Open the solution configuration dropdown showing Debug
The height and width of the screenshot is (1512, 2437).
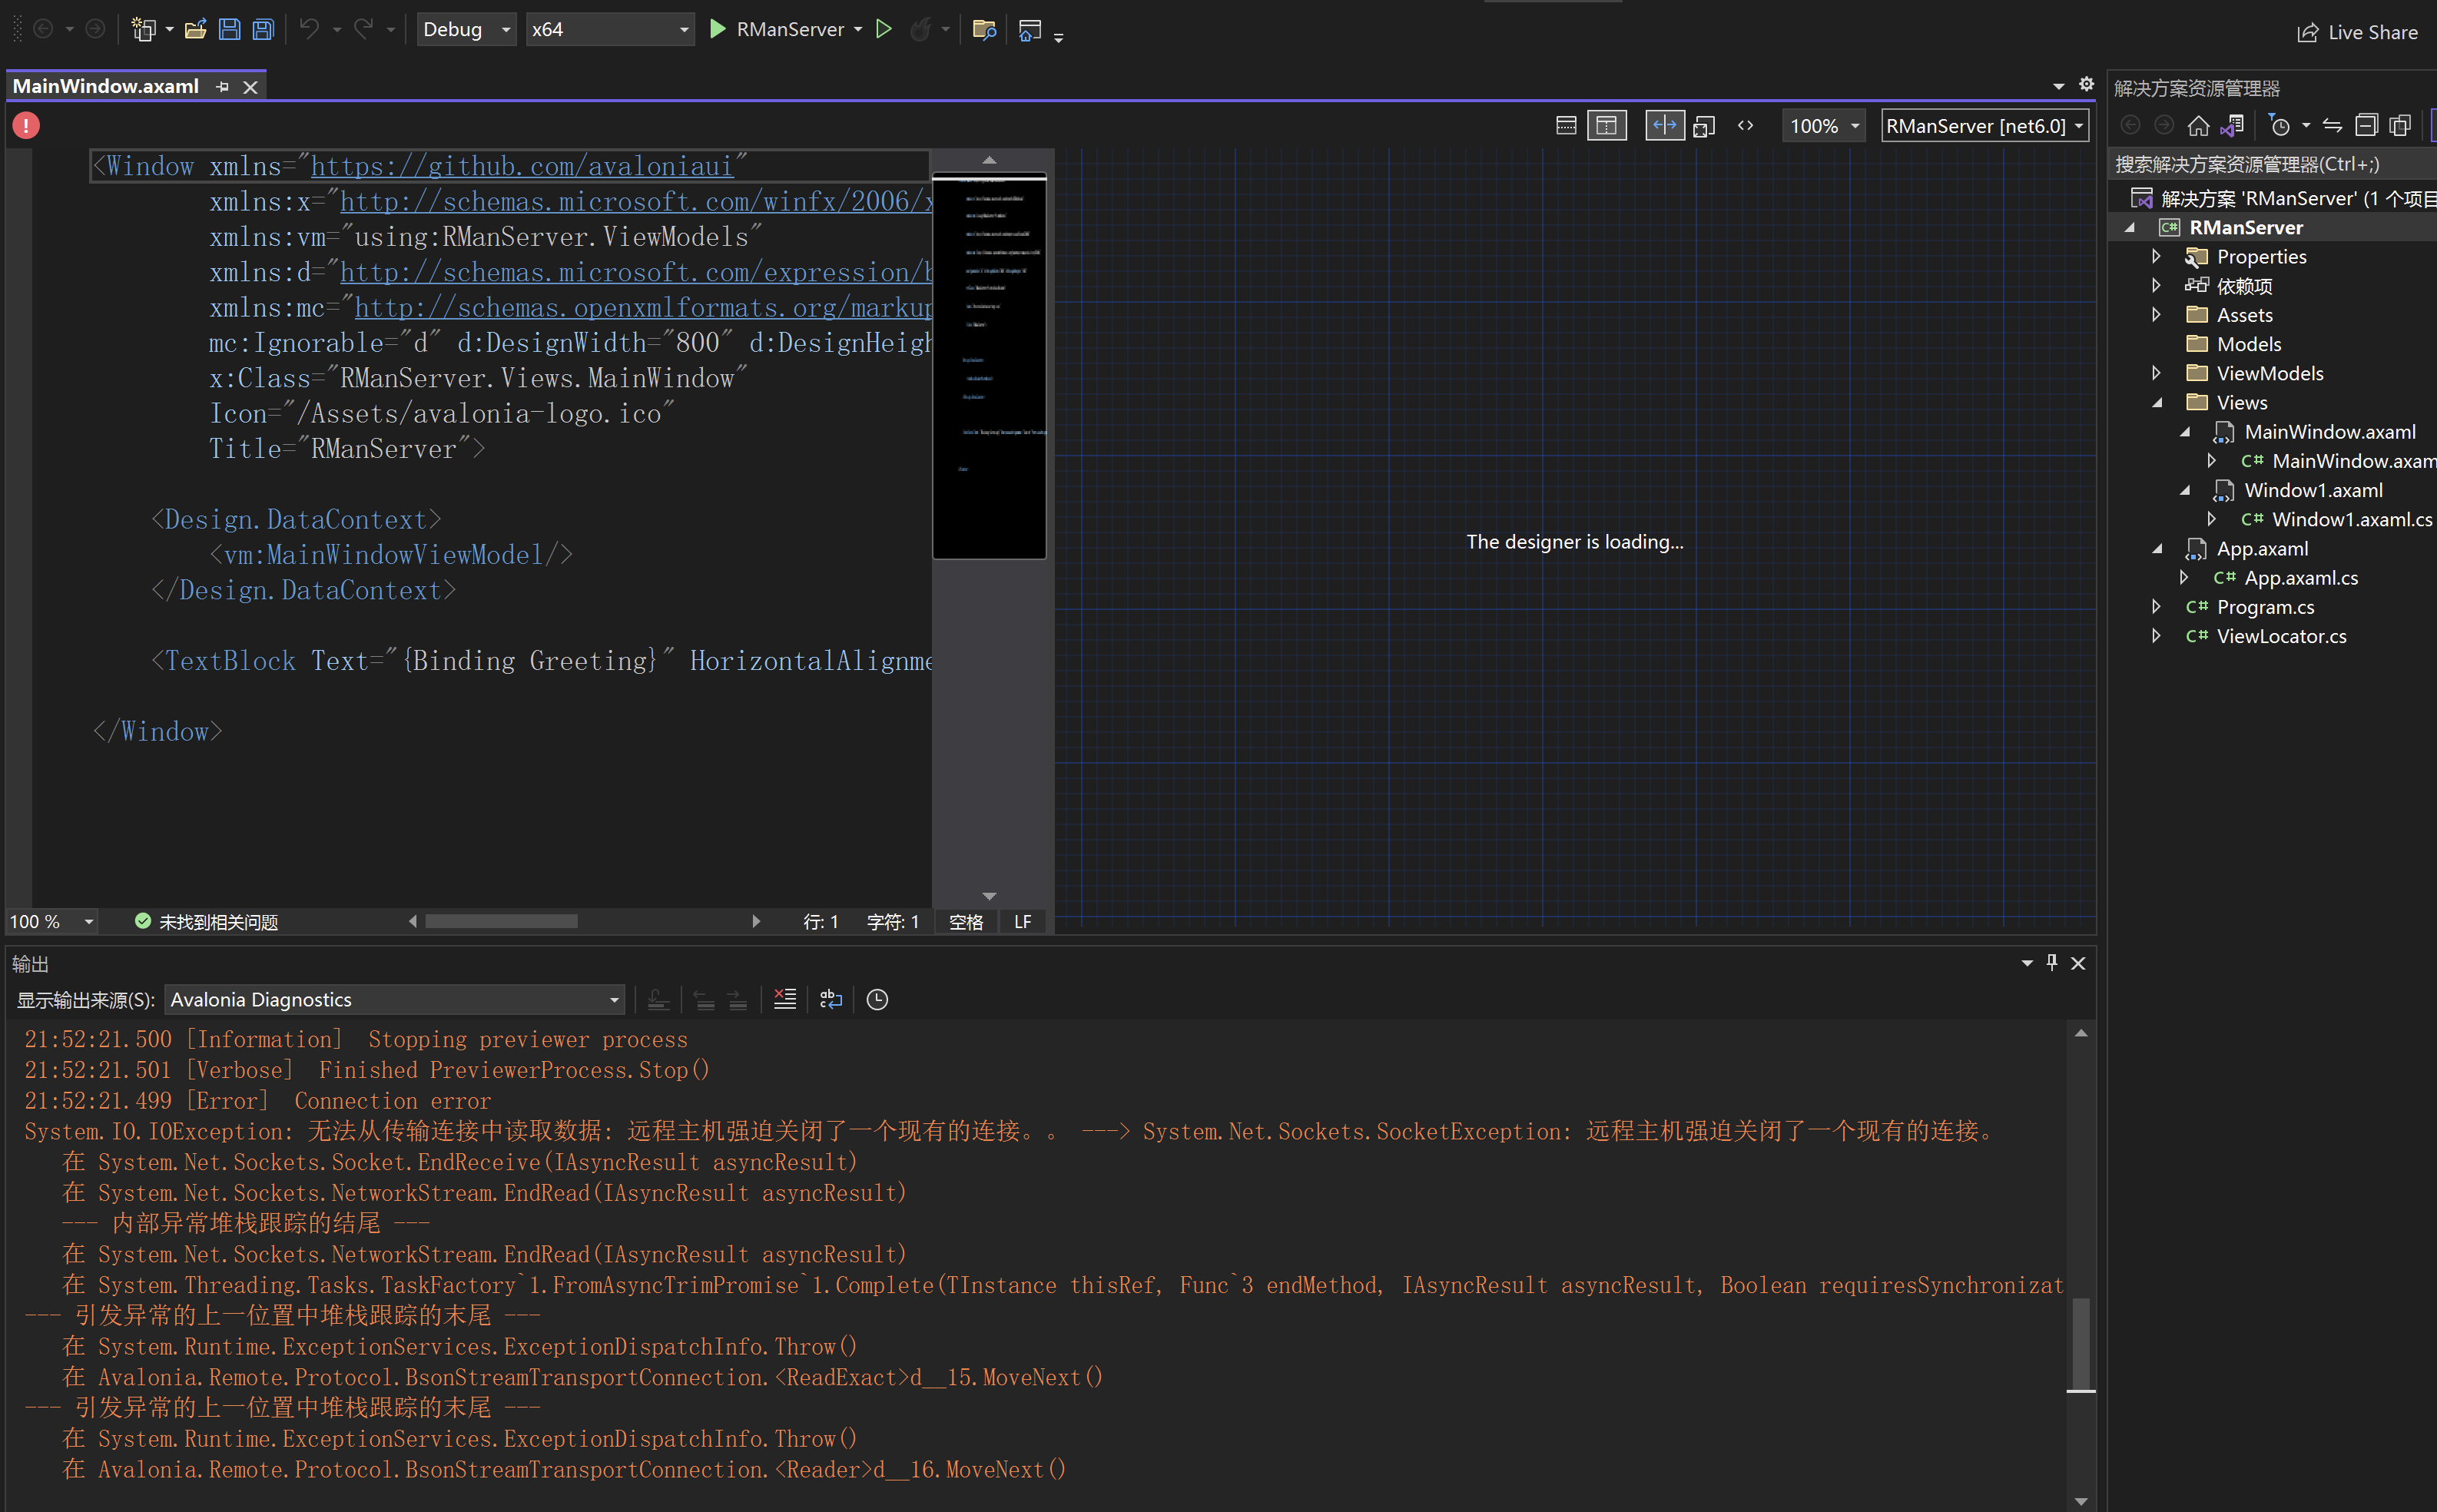[466, 29]
